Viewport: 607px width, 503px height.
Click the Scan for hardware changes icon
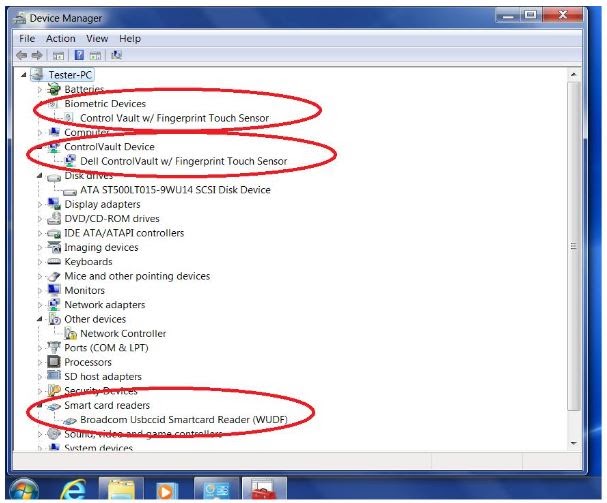117,55
